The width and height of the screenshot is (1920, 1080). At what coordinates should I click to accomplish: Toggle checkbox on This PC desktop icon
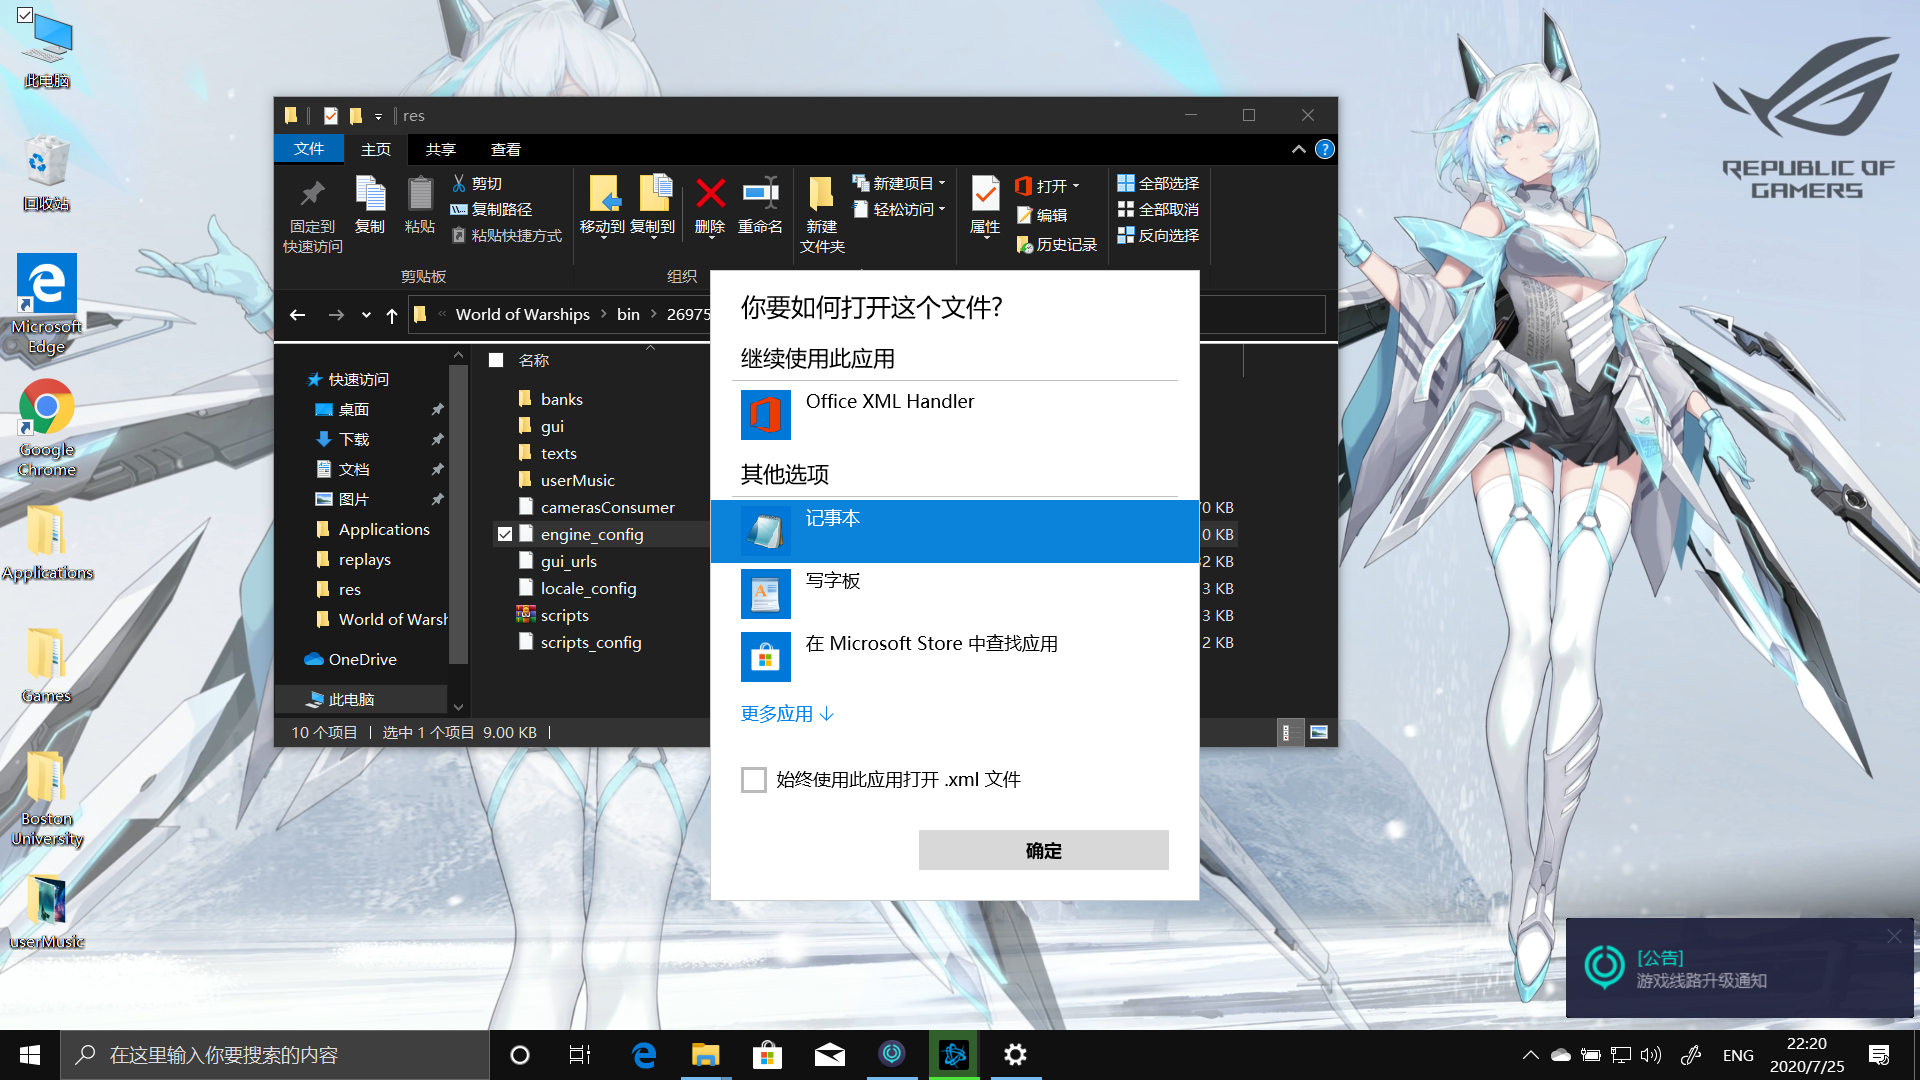24,15
